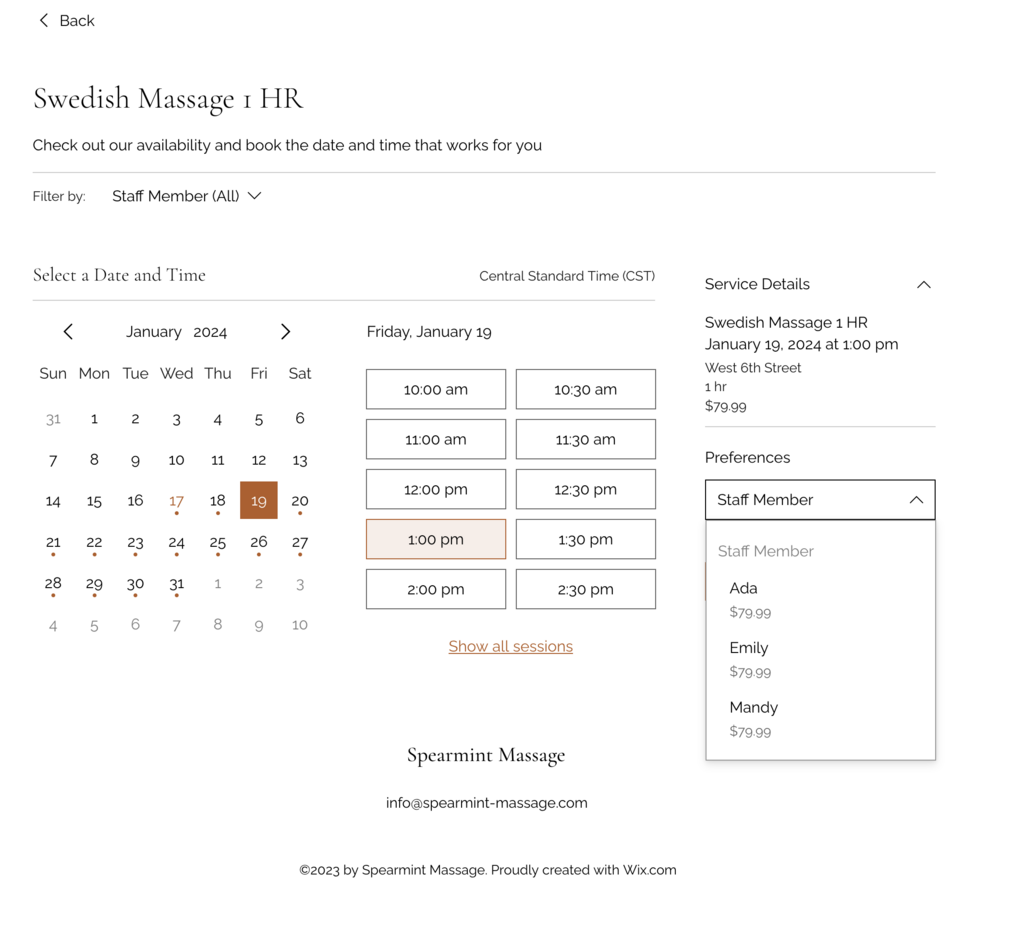Image resolution: width=1024 pixels, height=936 pixels.
Task: Choose Emily as staff member
Action: 820,659
